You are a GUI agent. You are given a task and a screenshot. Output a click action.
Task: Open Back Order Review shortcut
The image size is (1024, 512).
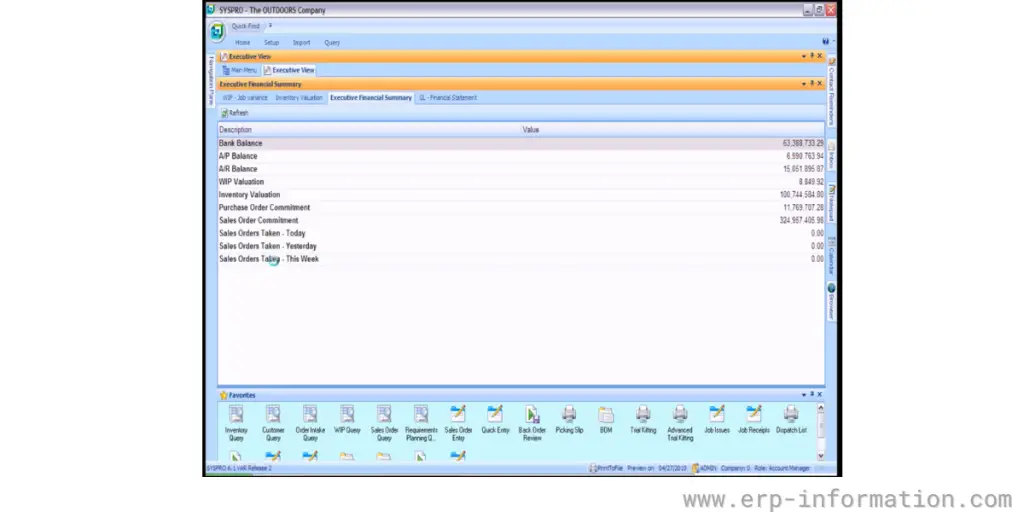click(x=532, y=415)
